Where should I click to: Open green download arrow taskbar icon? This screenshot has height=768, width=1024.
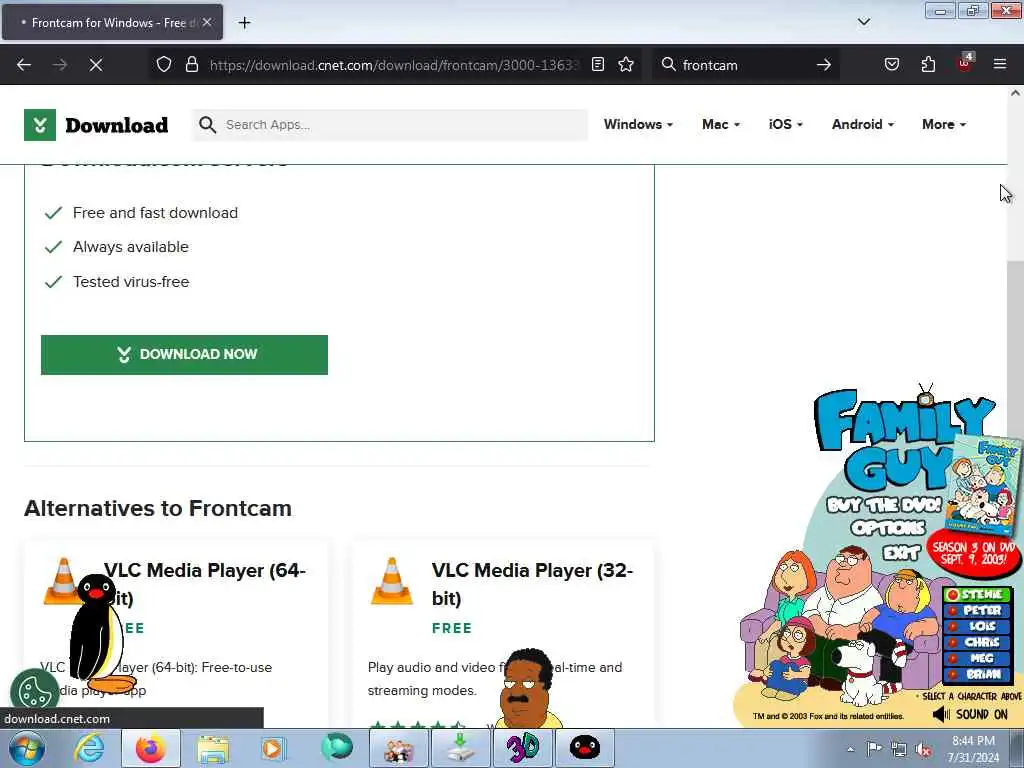(x=460, y=748)
